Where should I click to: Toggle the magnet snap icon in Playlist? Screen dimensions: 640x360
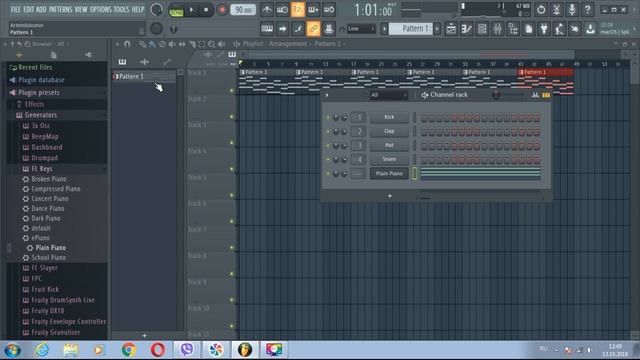coord(127,44)
